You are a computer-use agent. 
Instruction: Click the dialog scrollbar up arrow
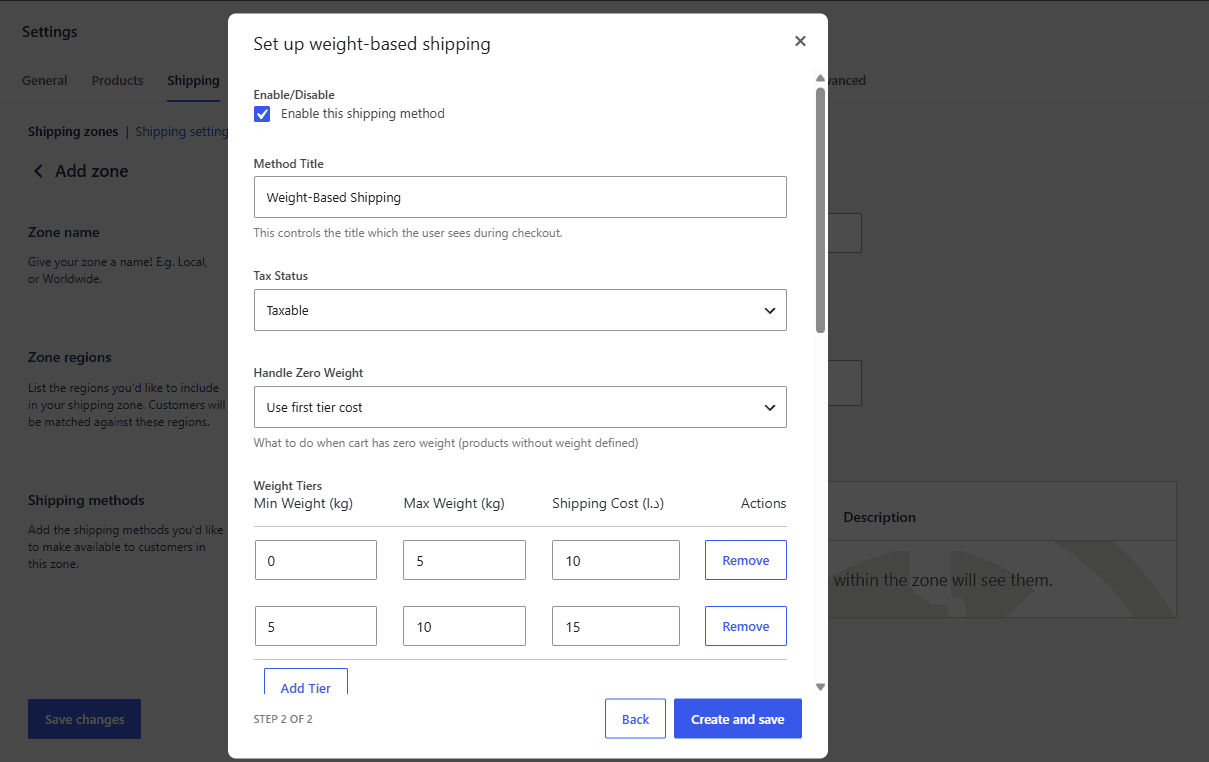pyautogui.click(x=820, y=78)
